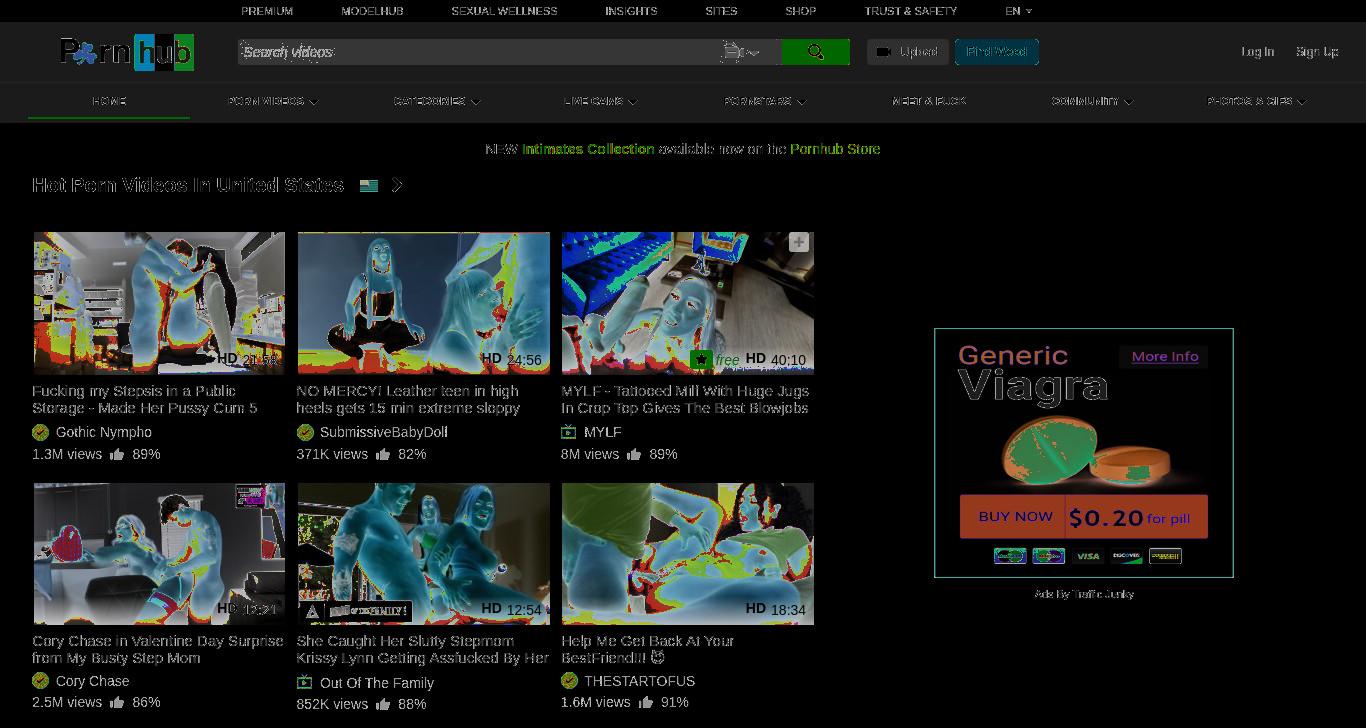This screenshot has width=1366, height=728.
Task: Open the Out Of The Family channel name
Action: (x=377, y=683)
